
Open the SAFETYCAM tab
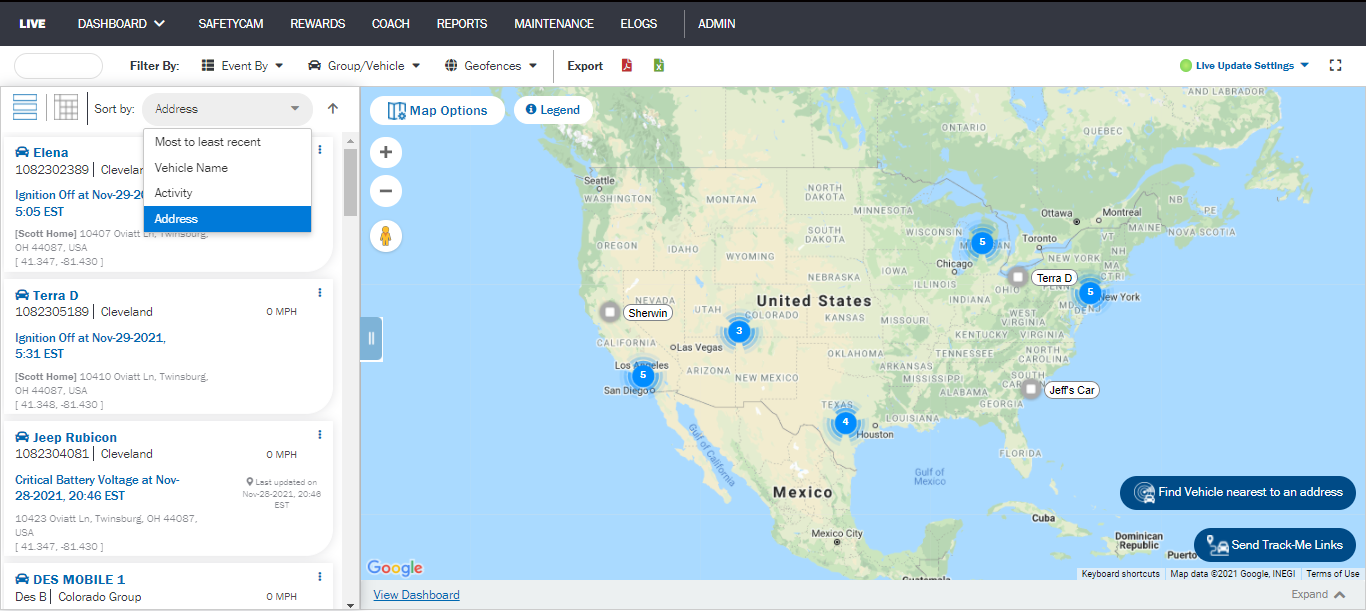coord(231,23)
